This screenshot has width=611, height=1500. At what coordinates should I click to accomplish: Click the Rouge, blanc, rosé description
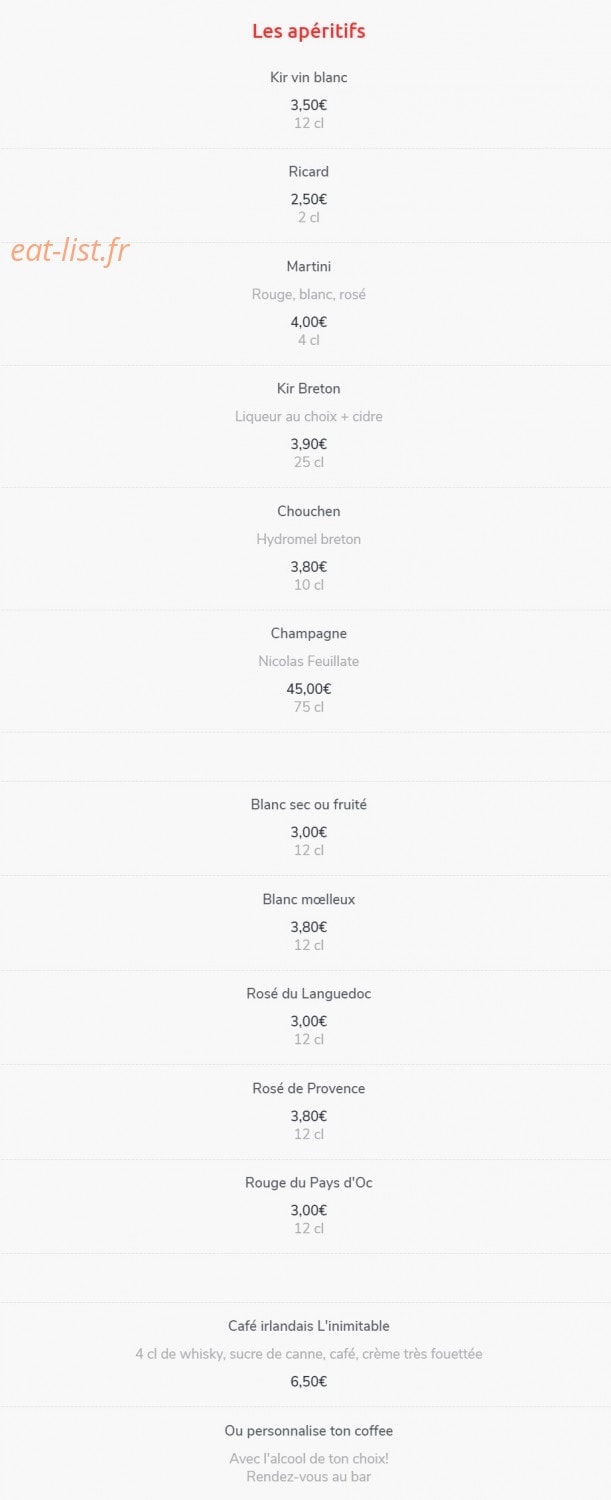[309, 294]
